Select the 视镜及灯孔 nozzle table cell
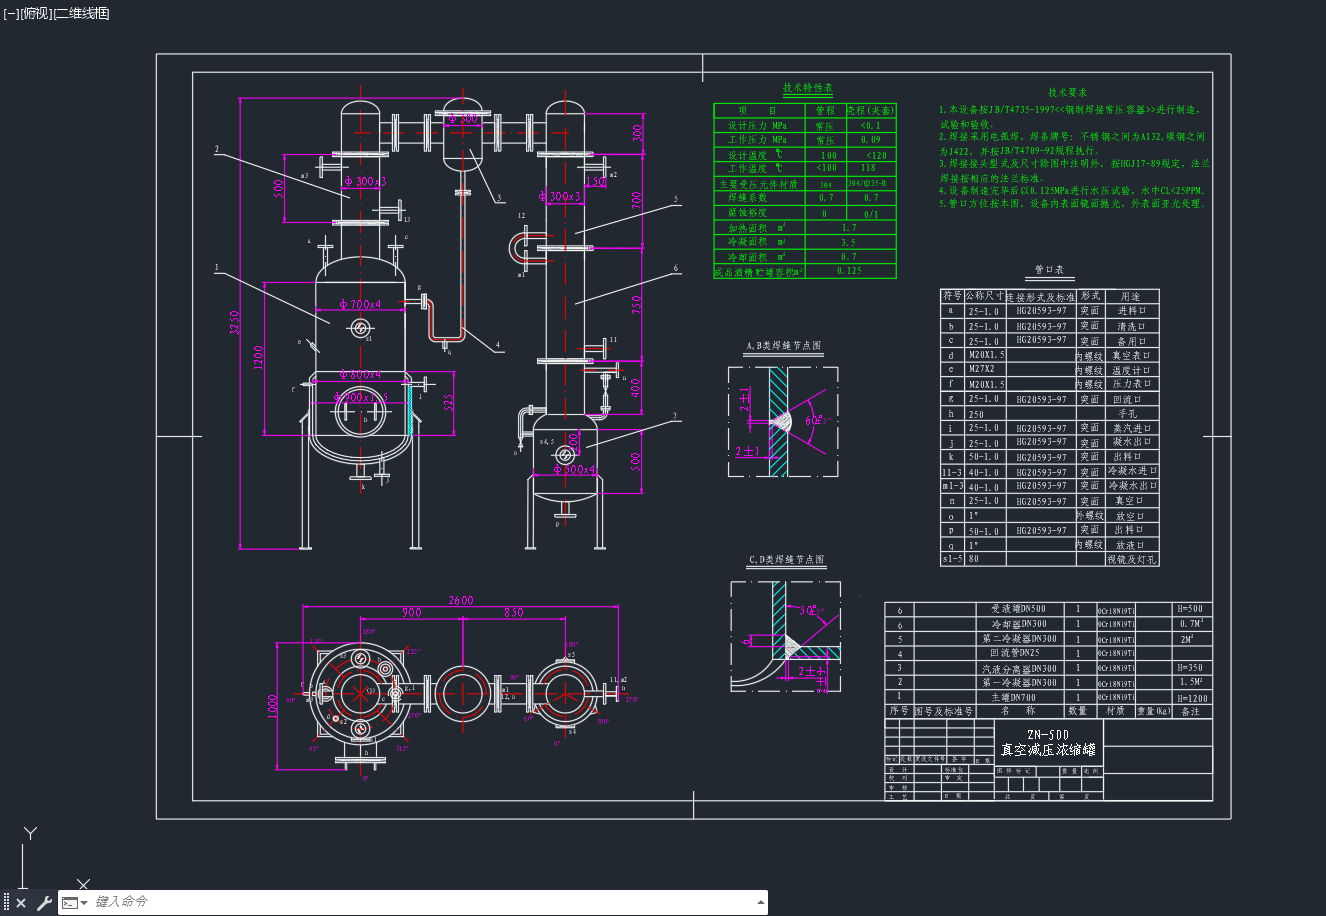The height and width of the screenshot is (916, 1326). tap(1132, 560)
